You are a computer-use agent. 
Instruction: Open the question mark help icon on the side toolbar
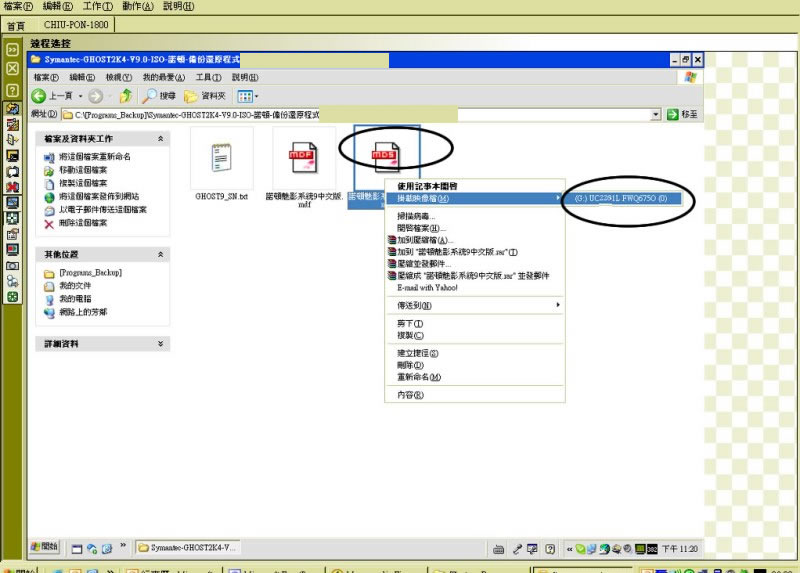[x=12, y=90]
